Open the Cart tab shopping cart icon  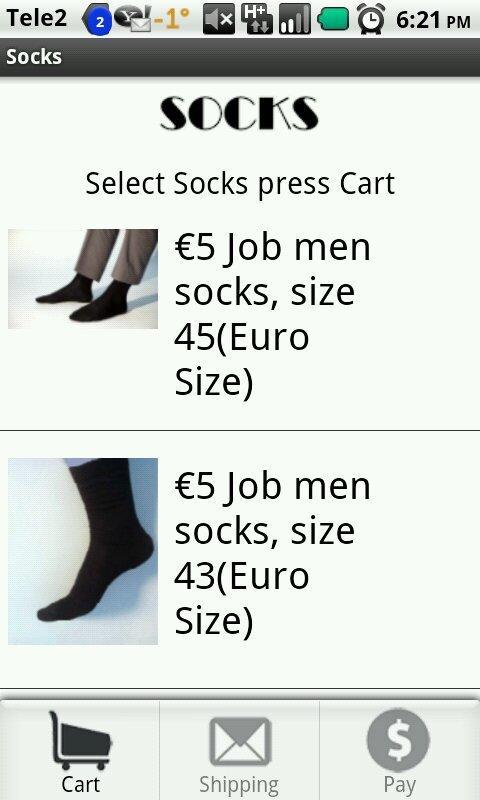pyautogui.click(x=80, y=740)
